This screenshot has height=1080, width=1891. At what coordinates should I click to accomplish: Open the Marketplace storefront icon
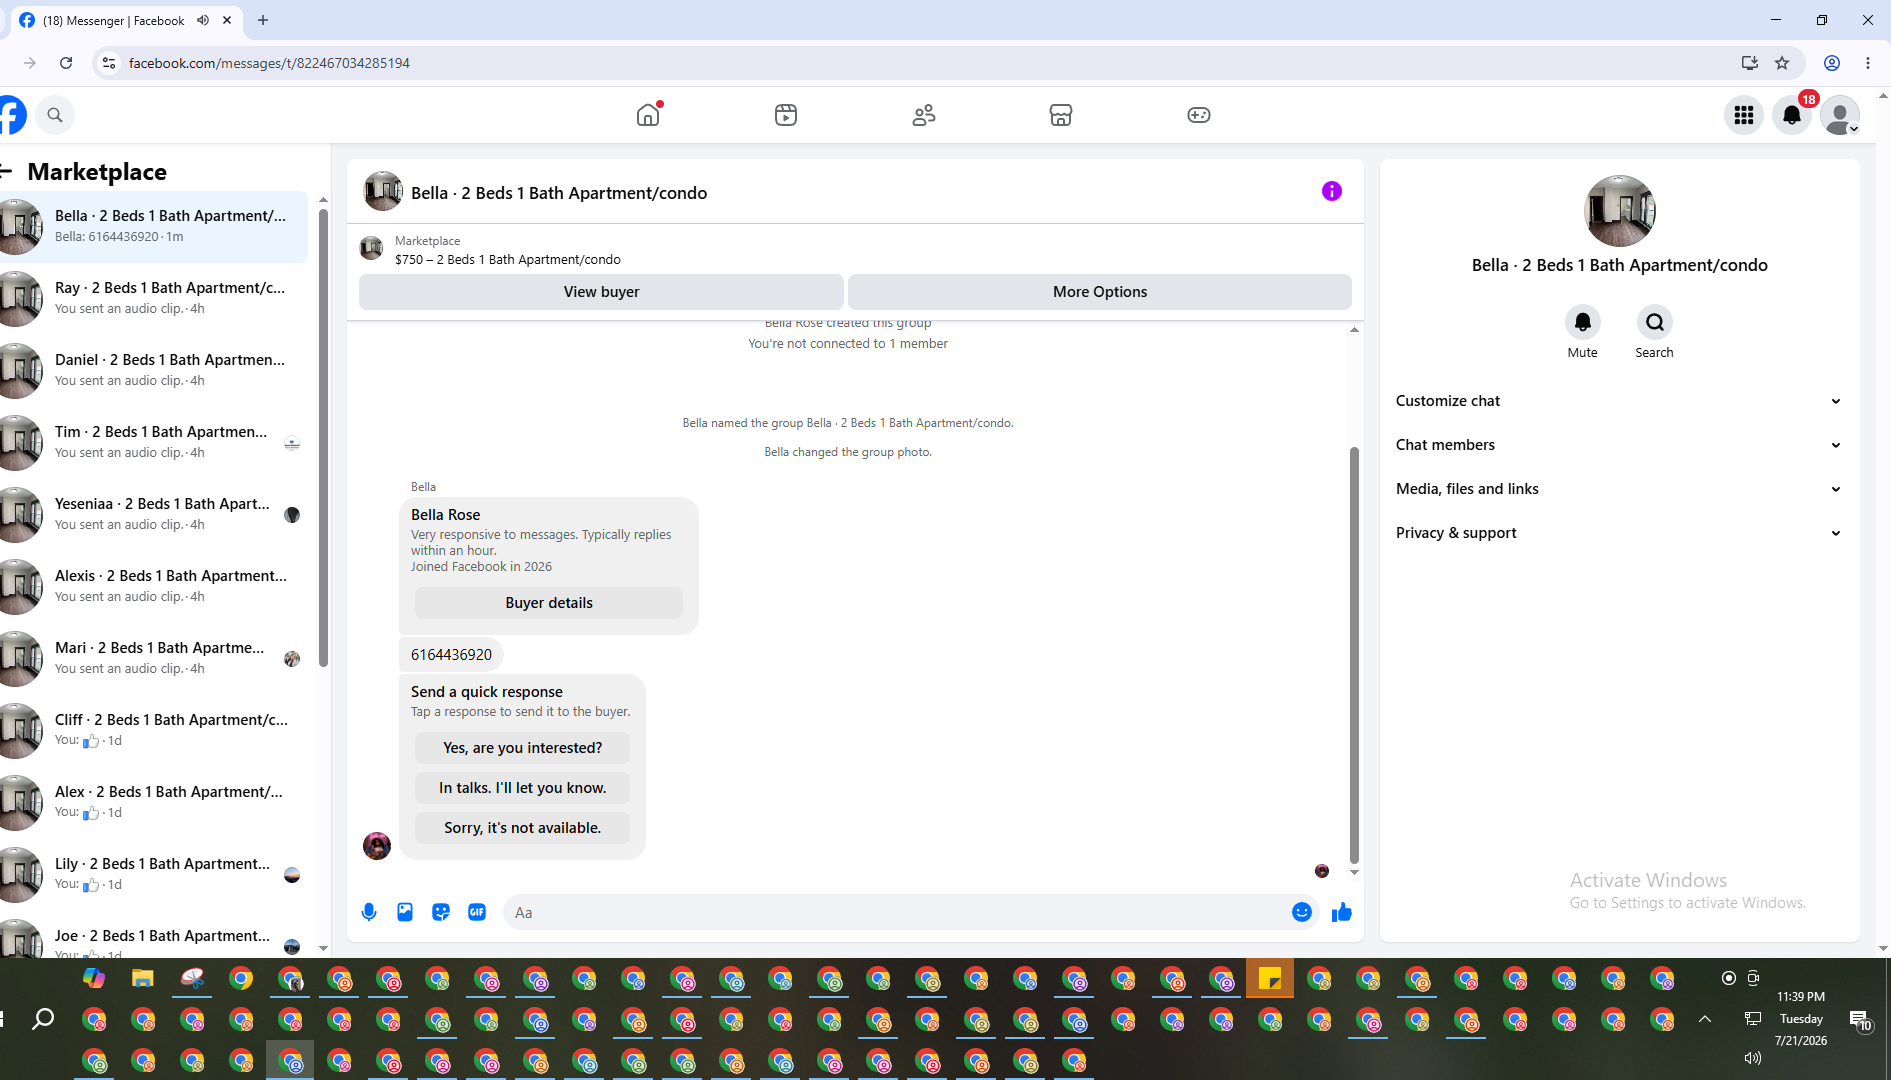click(x=1061, y=115)
